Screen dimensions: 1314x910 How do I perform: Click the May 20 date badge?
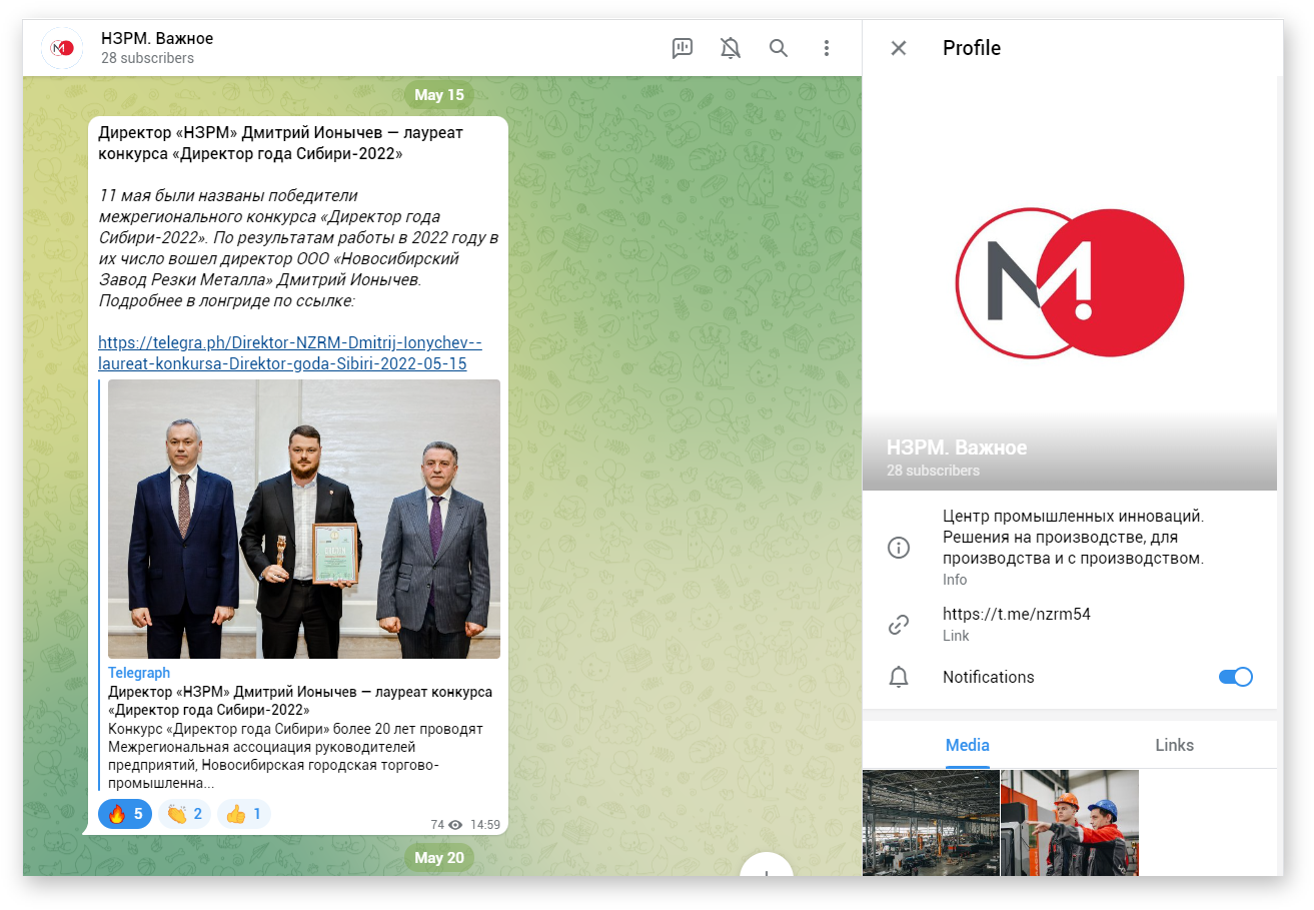[x=439, y=857]
